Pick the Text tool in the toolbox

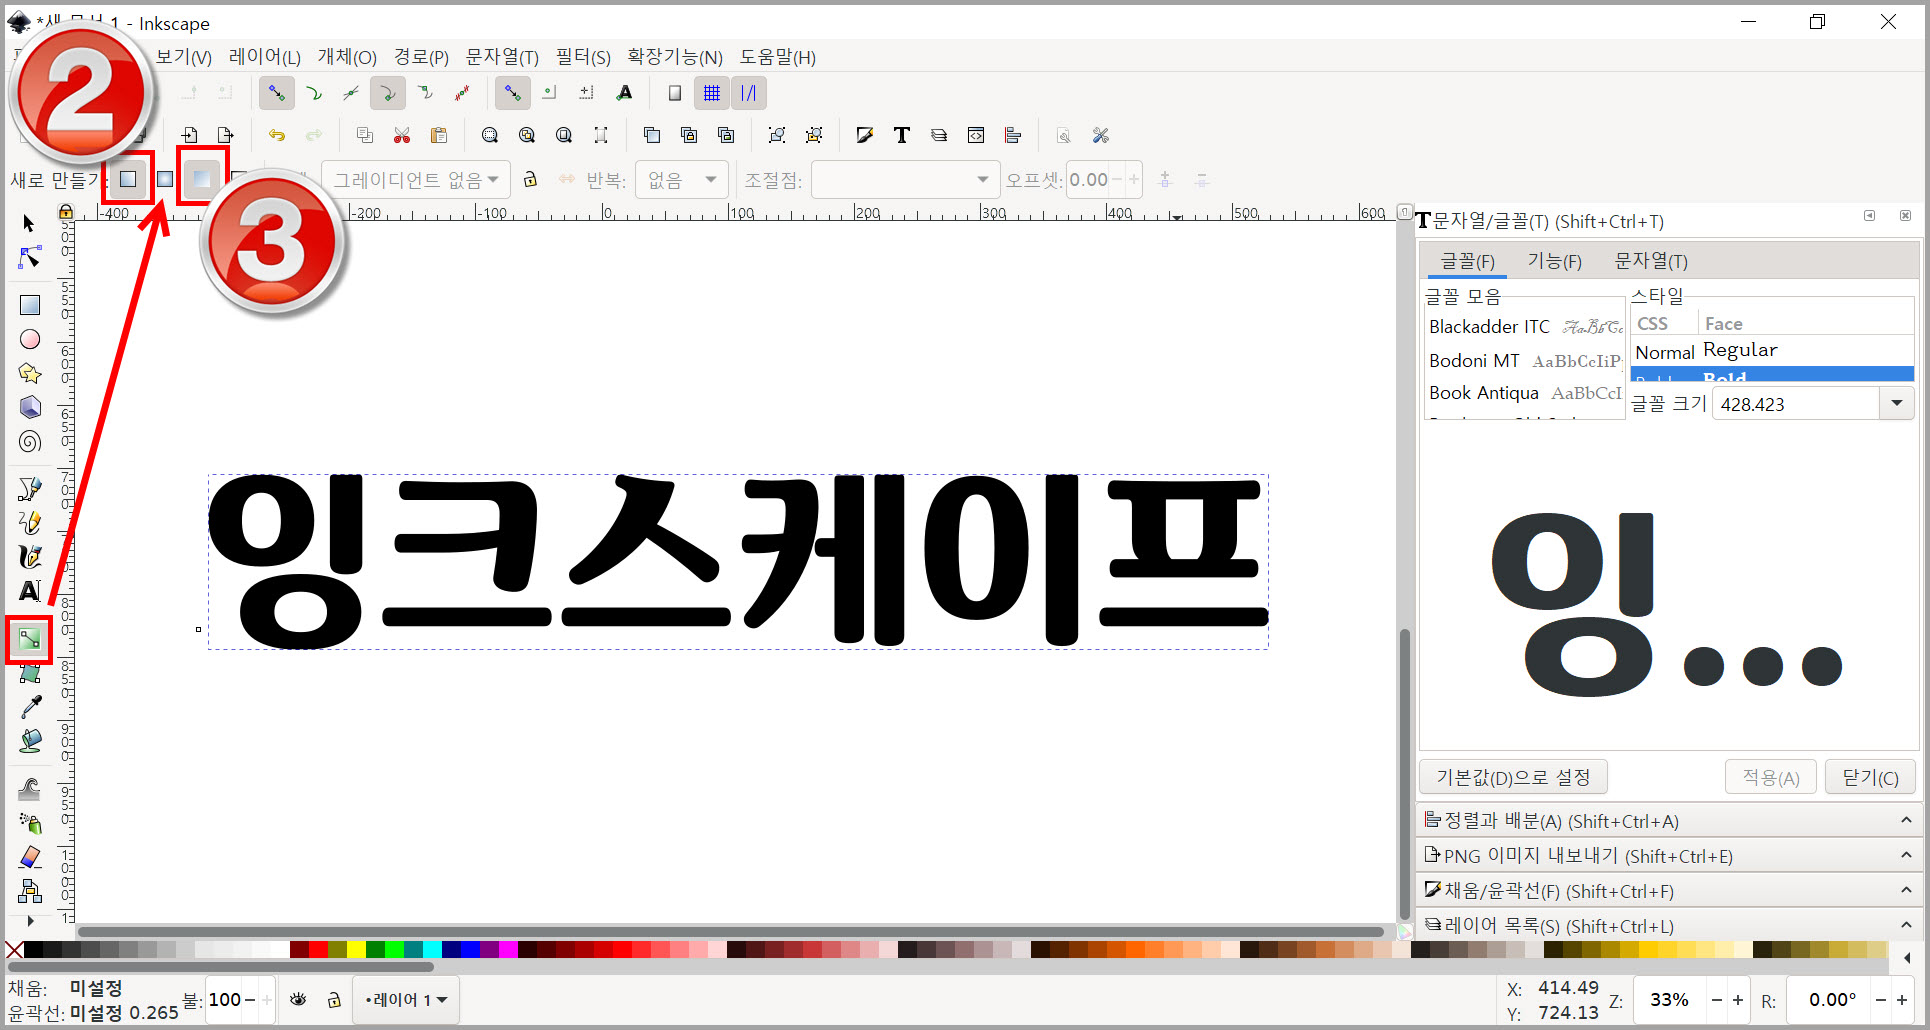click(30, 591)
